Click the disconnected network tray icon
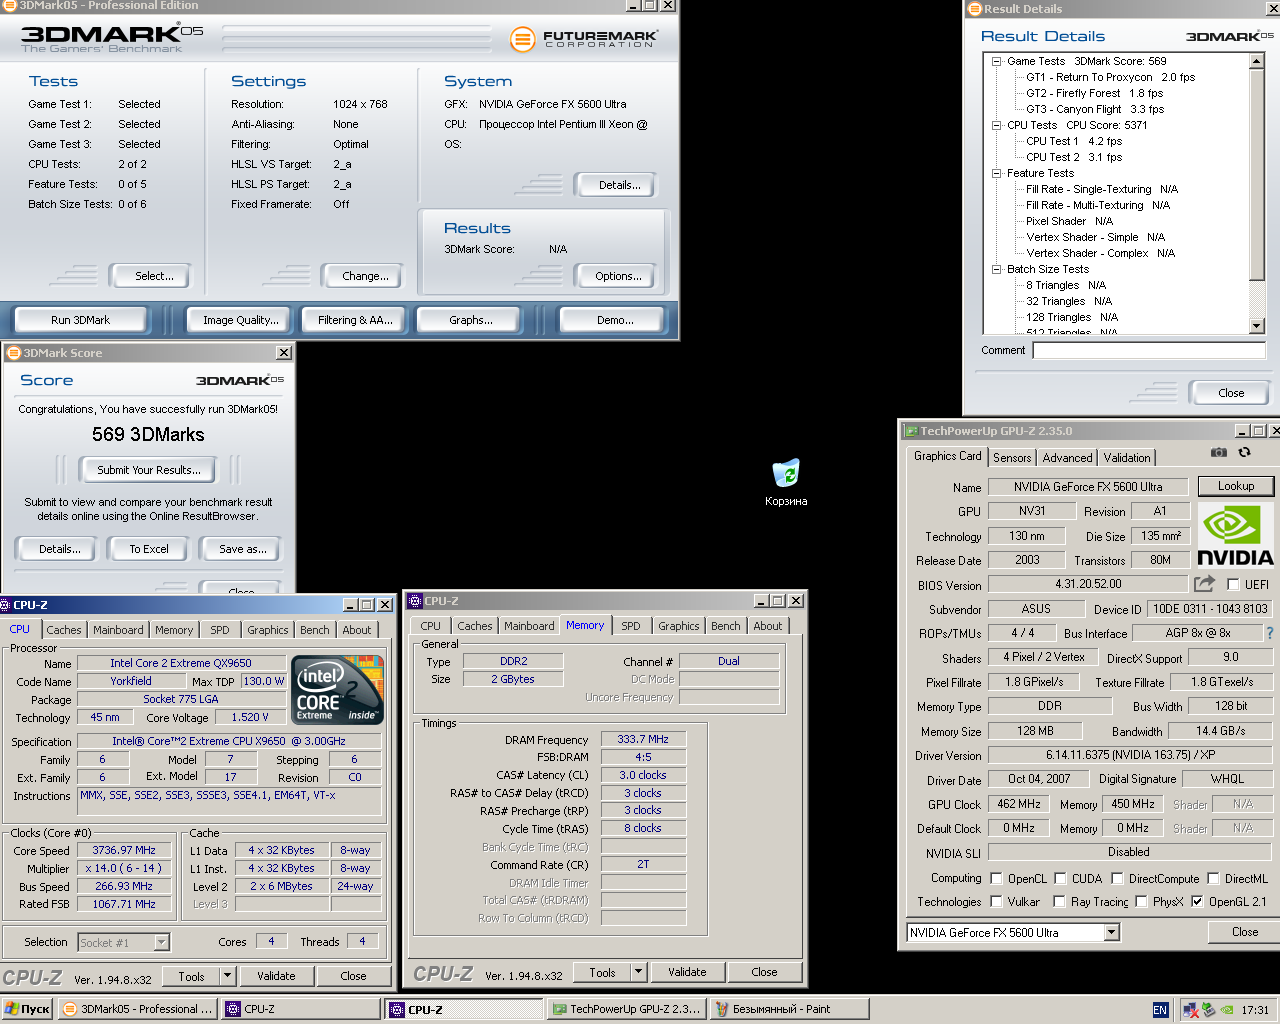The width and height of the screenshot is (1280, 1024). click(x=1191, y=1010)
